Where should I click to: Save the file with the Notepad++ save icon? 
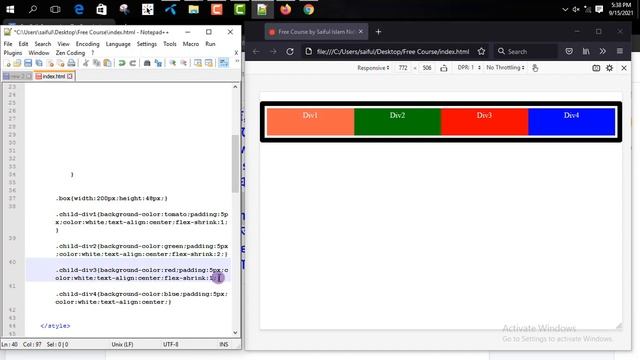[x=28, y=63]
